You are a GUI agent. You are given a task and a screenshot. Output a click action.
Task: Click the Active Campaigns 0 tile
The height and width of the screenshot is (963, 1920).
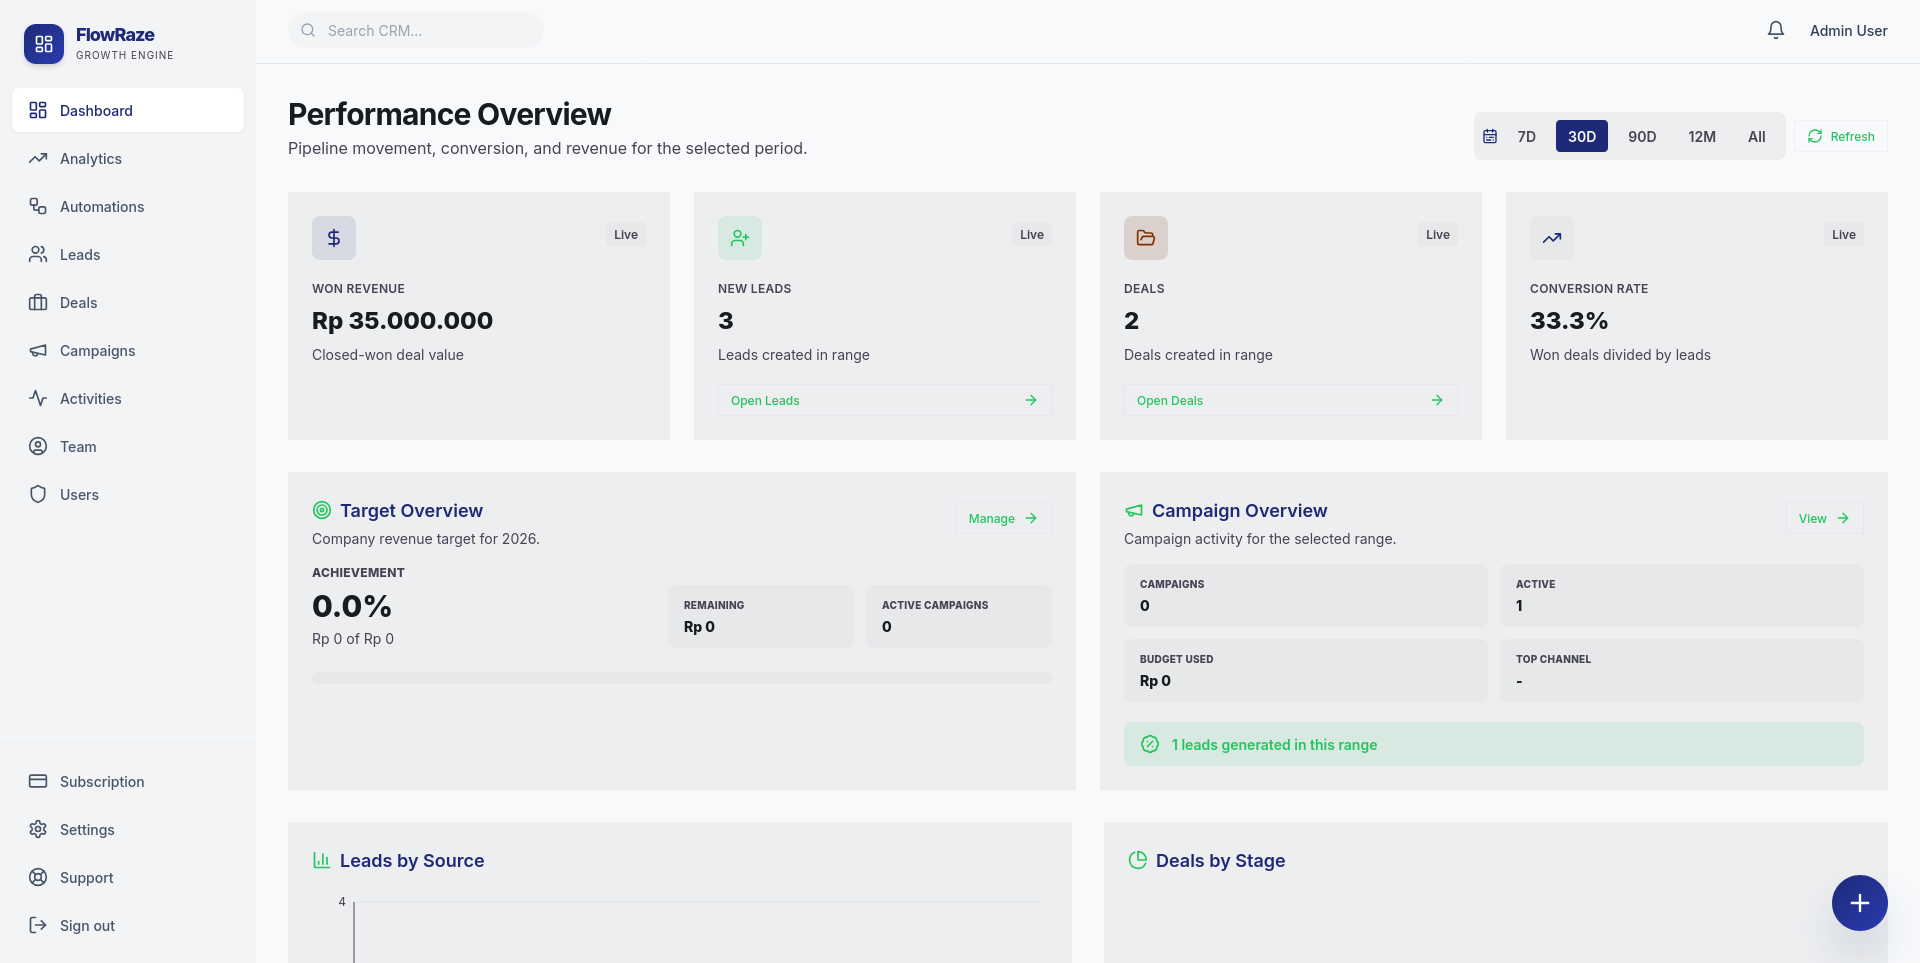959,616
